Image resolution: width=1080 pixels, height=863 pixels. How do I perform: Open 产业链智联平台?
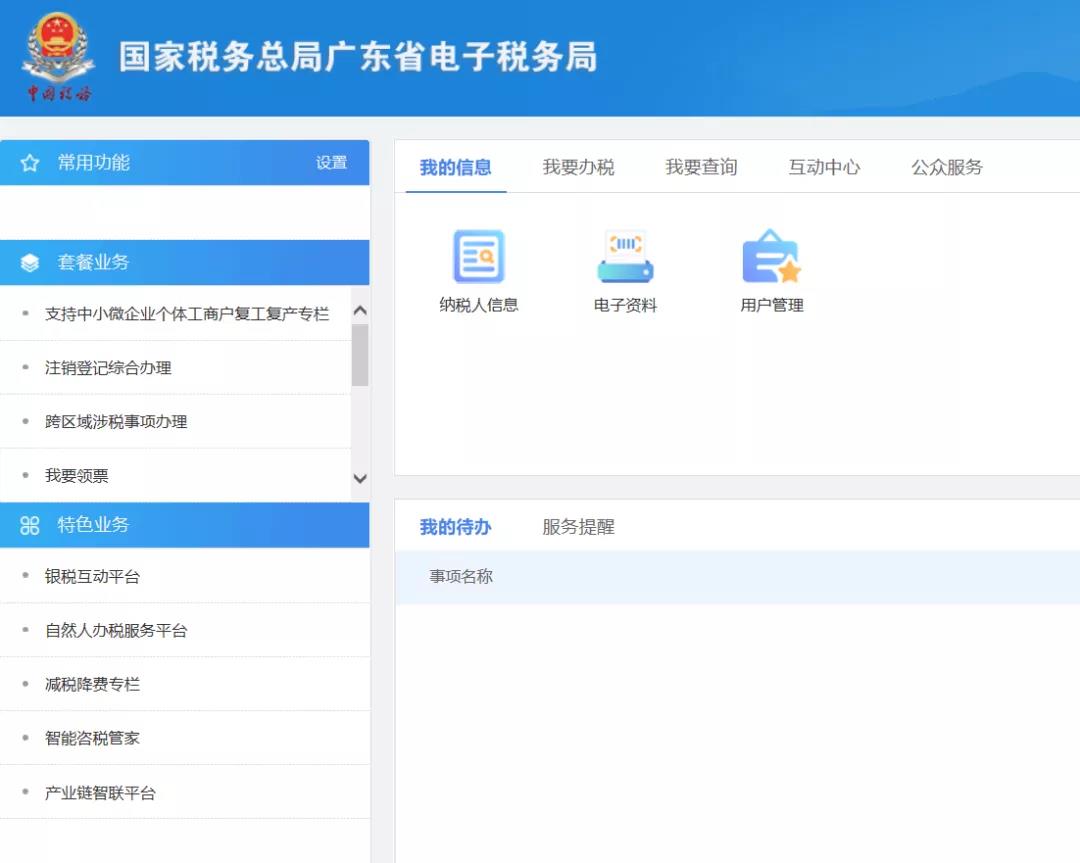pos(100,793)
